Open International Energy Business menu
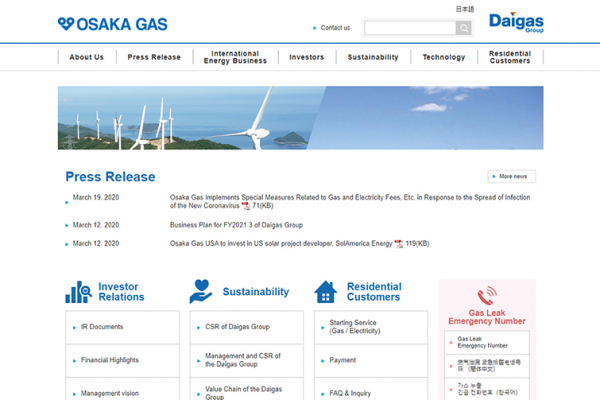The image size is (600, 400). (235, 57)
